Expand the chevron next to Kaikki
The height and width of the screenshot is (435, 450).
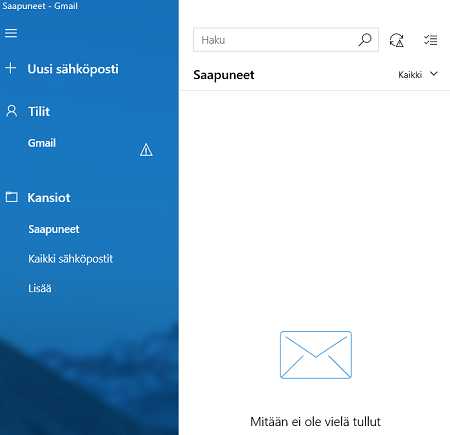(x=433, y=74)
